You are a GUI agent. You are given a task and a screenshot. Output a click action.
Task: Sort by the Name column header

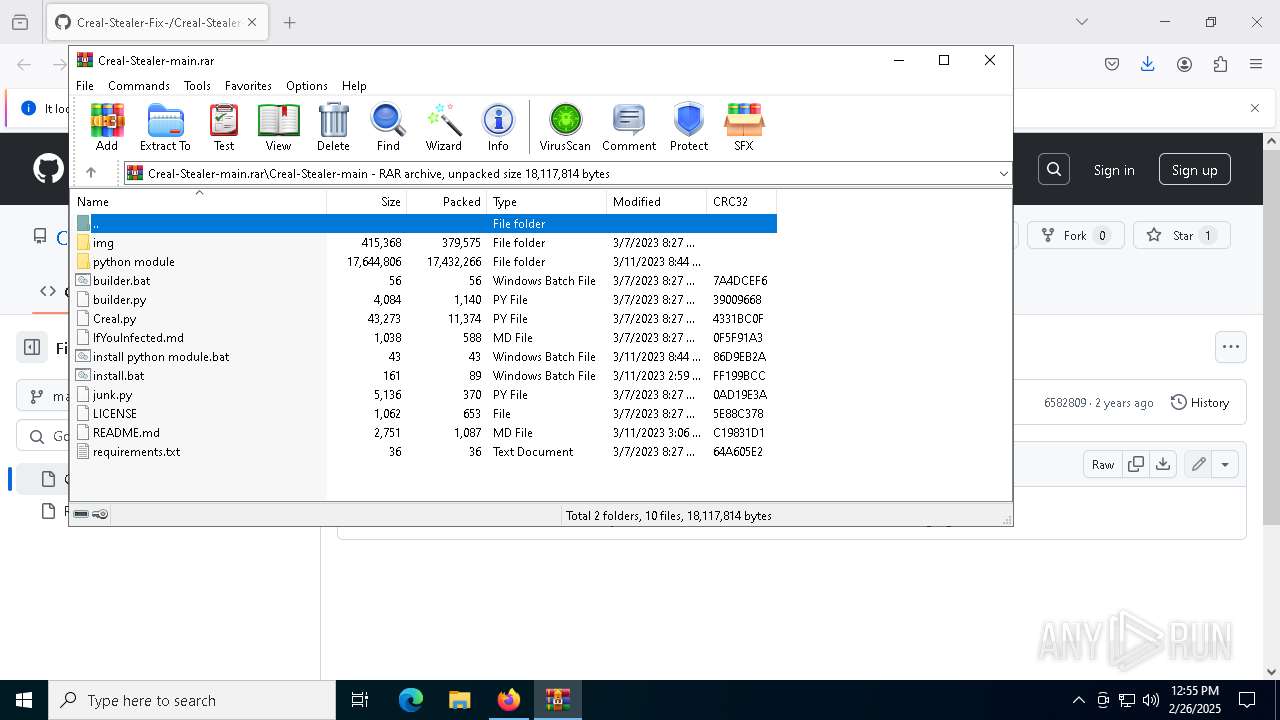tap(200, 202)
